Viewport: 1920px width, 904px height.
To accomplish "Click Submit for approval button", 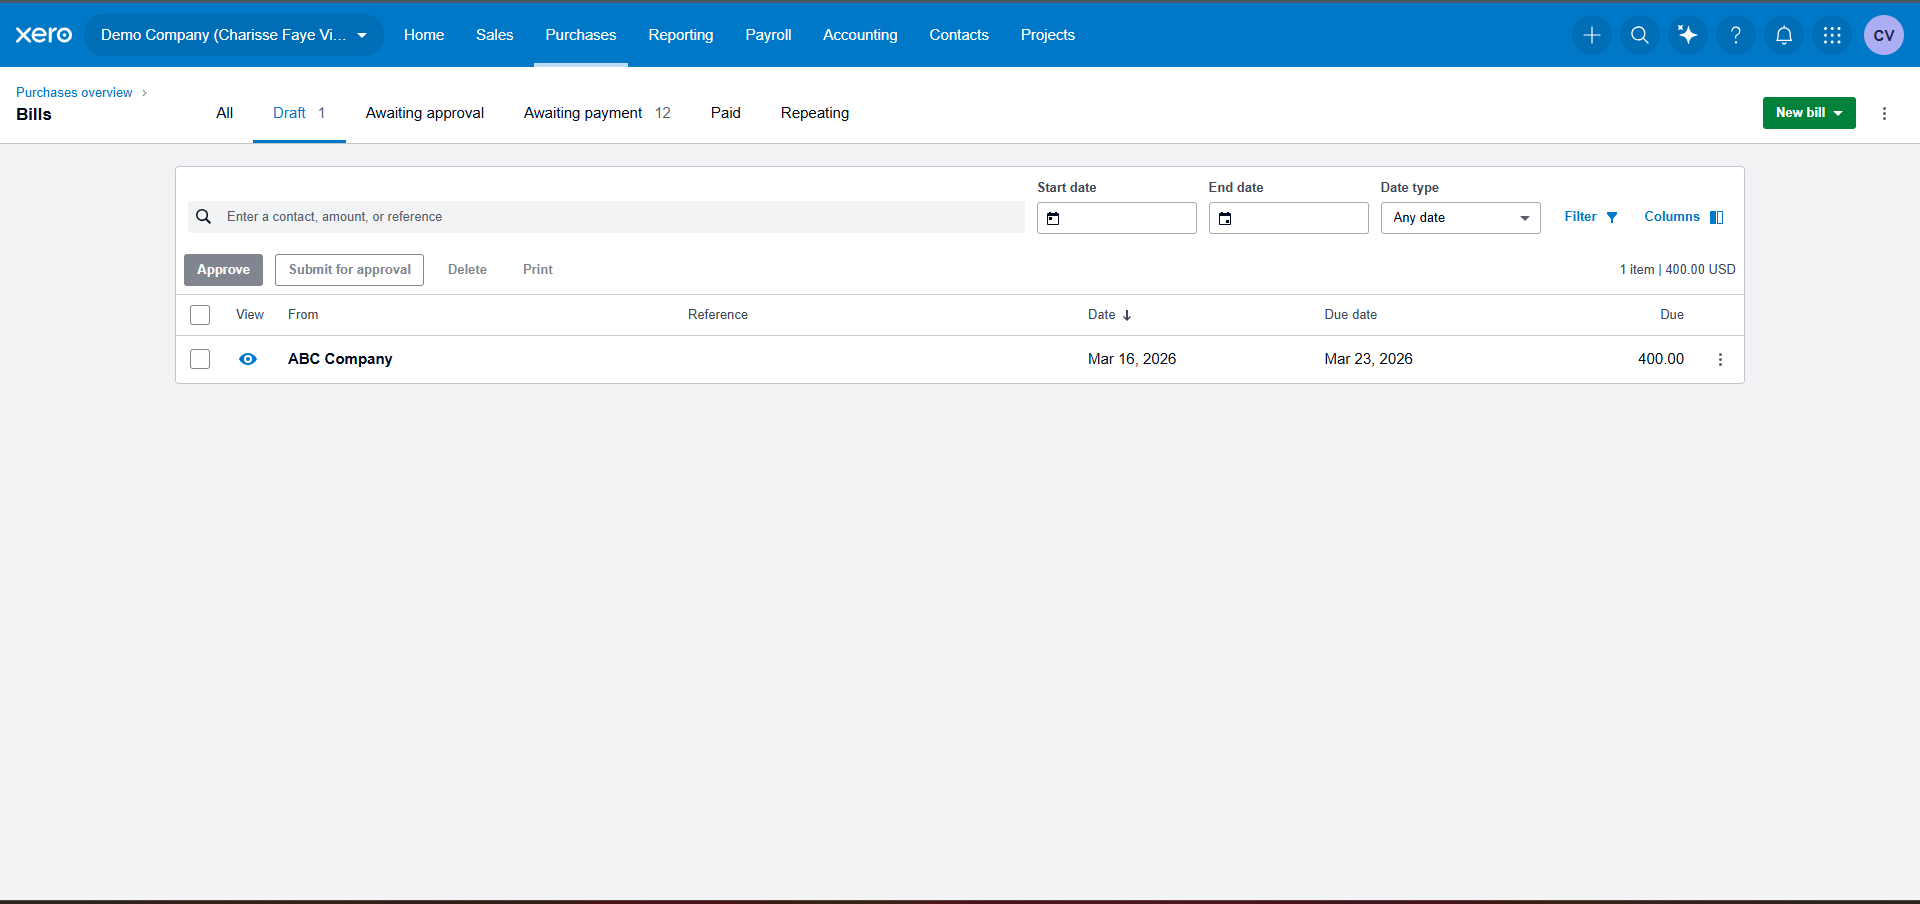I will 350,270.
